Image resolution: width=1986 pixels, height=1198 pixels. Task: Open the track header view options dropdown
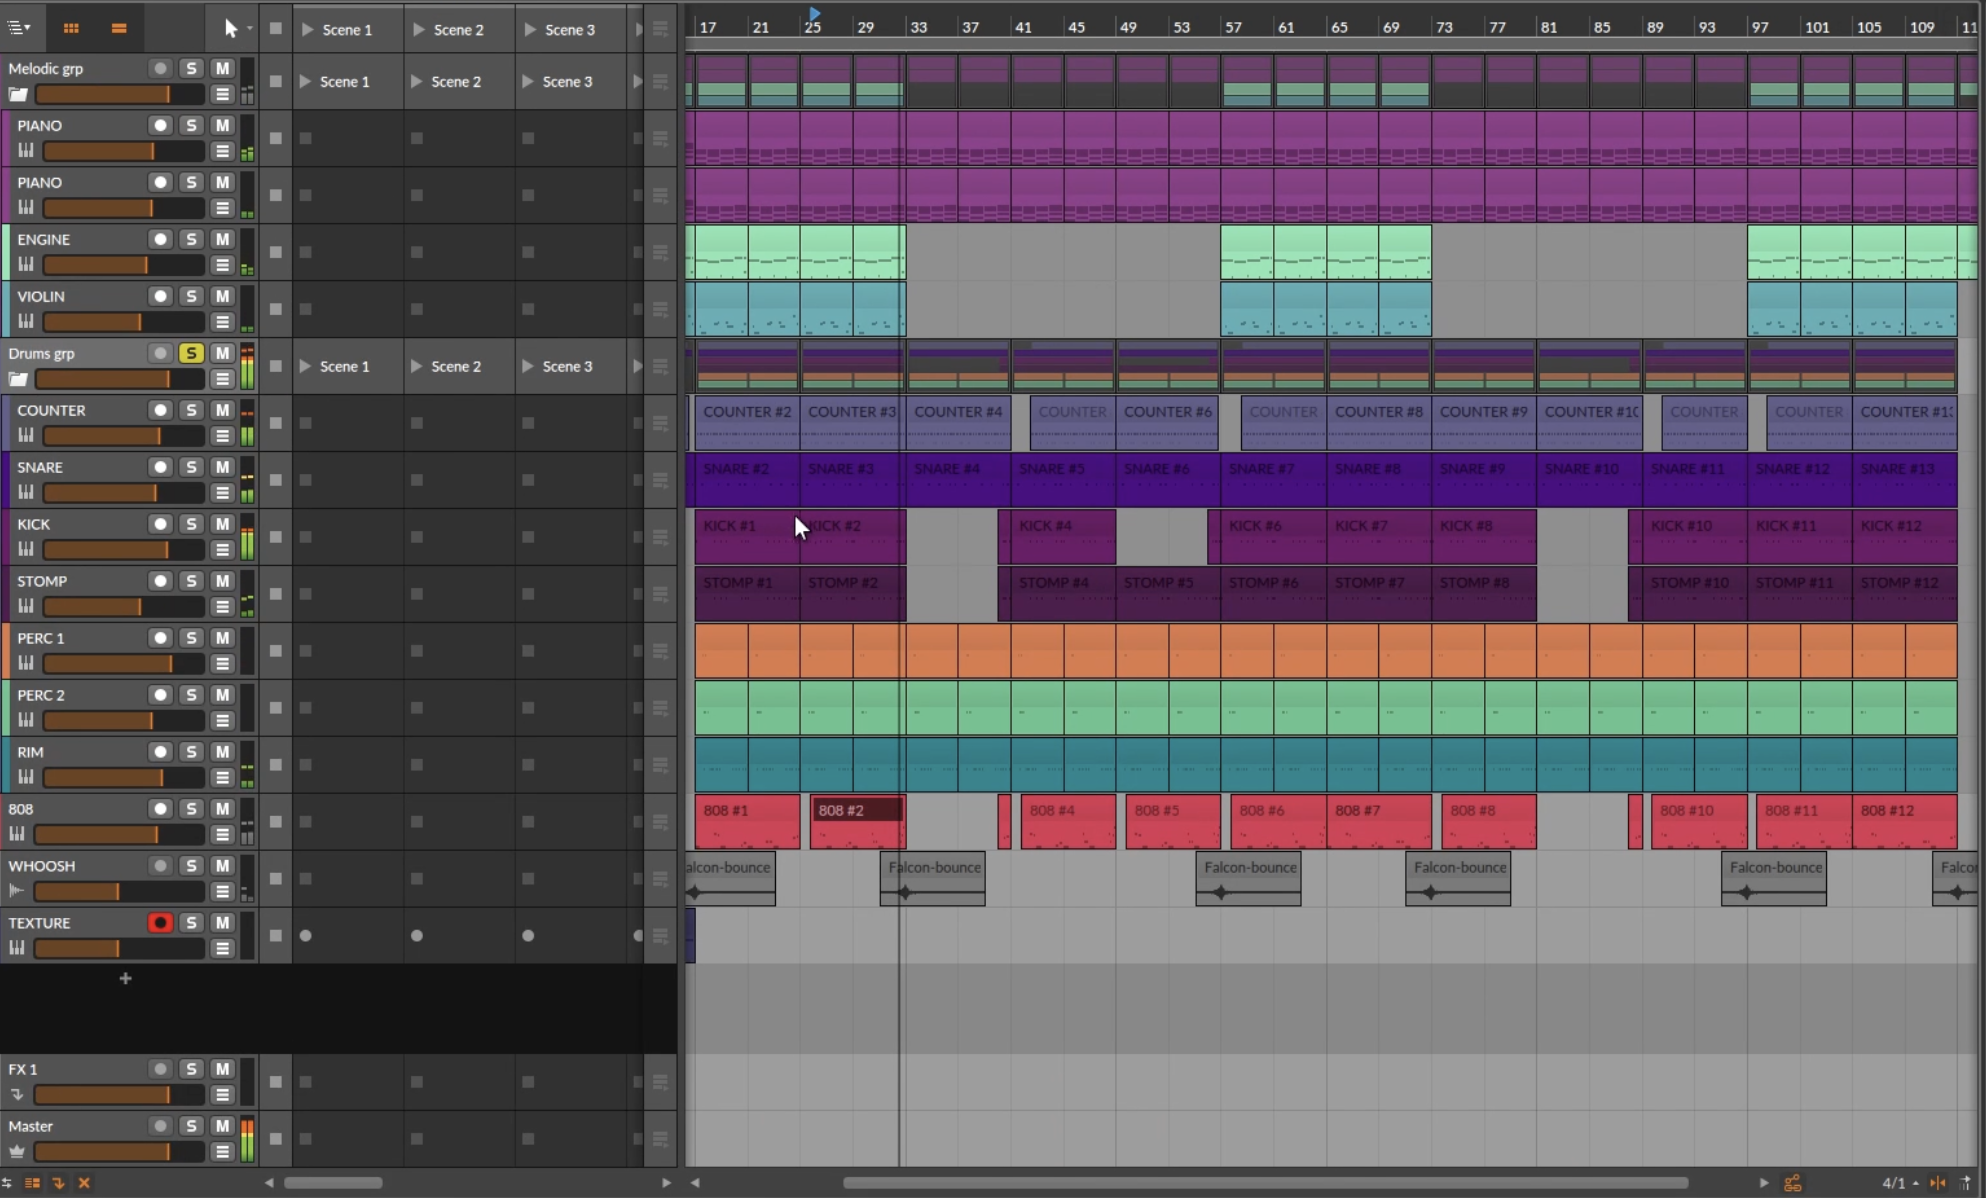pos(19,28)
